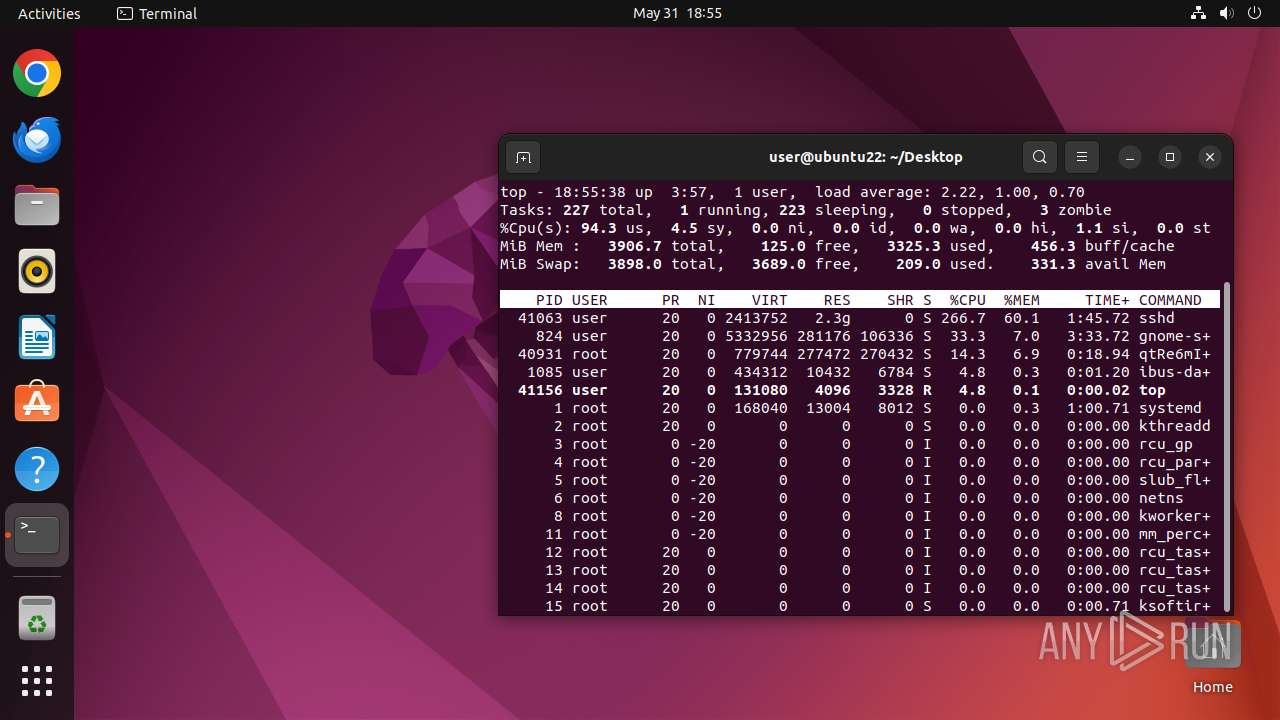Click the %MEM column header
The width and height of the screenshot is (1280, 720).
(x=1022, y=300)
